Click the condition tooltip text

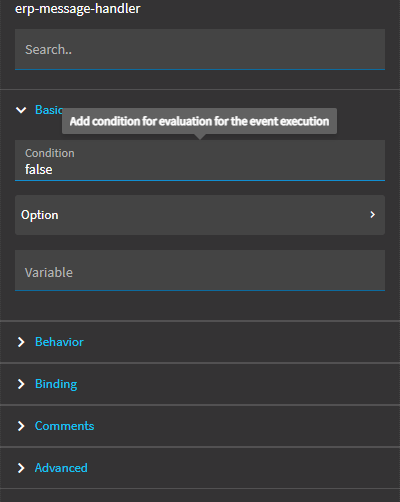click(199, 121)
